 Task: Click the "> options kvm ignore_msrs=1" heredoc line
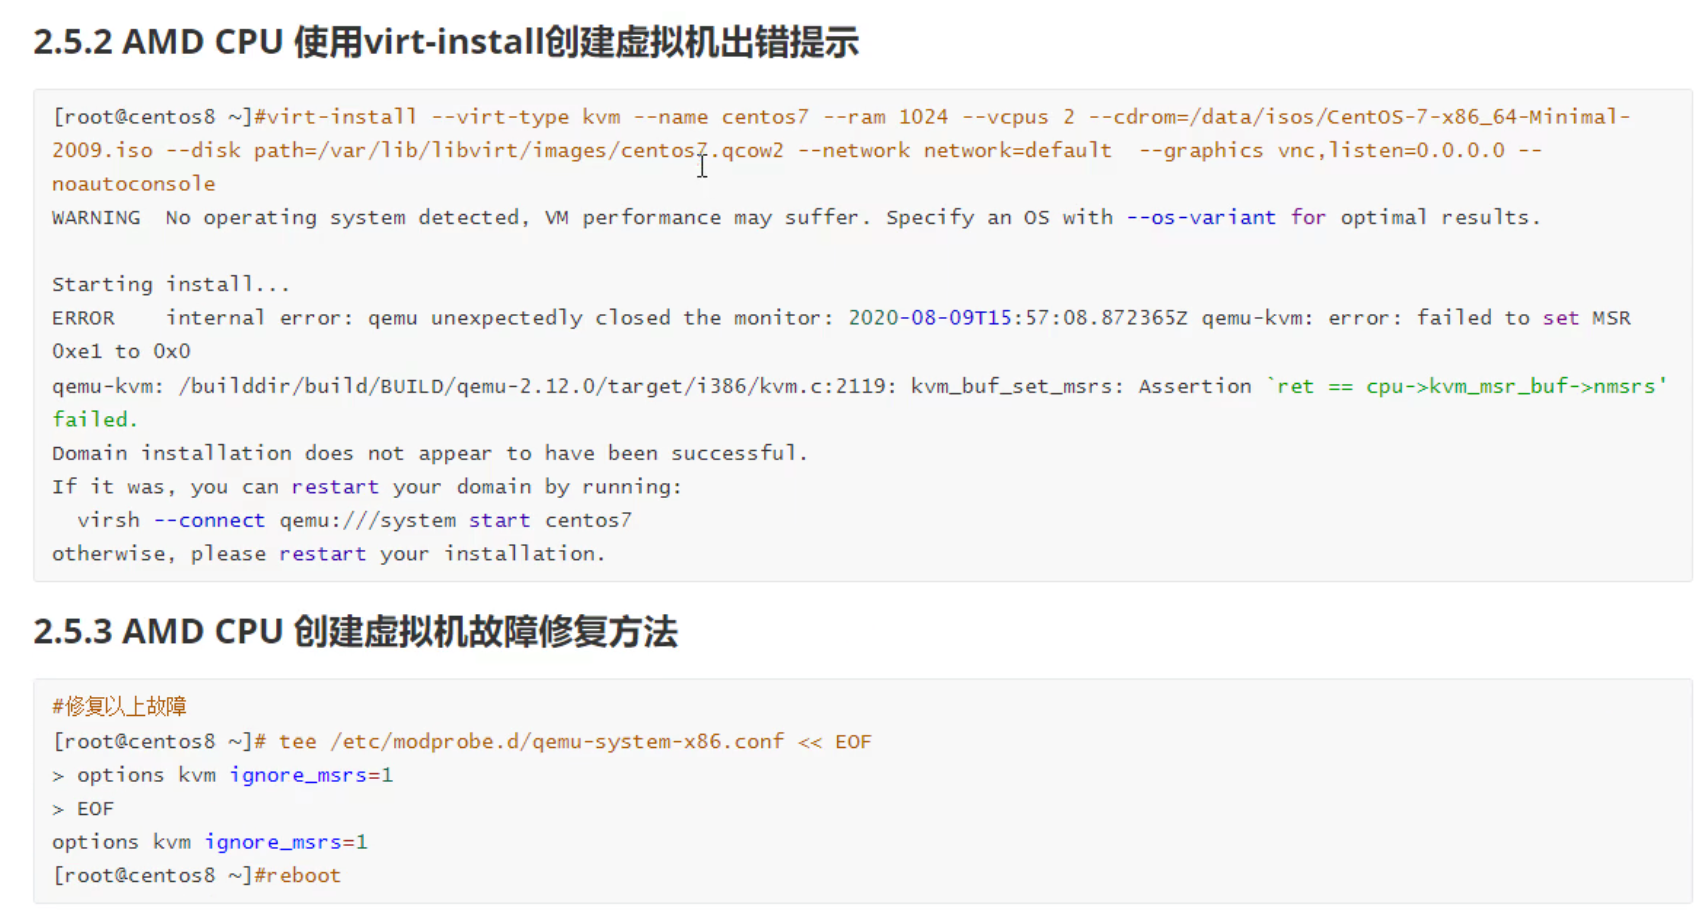pyautogui.click(x=222, y=776)
